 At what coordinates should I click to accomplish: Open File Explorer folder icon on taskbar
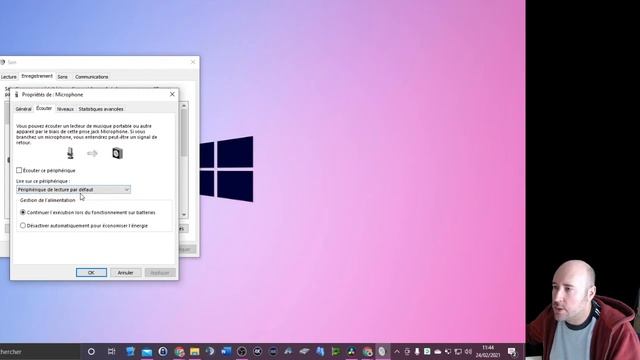coord(195,351)
